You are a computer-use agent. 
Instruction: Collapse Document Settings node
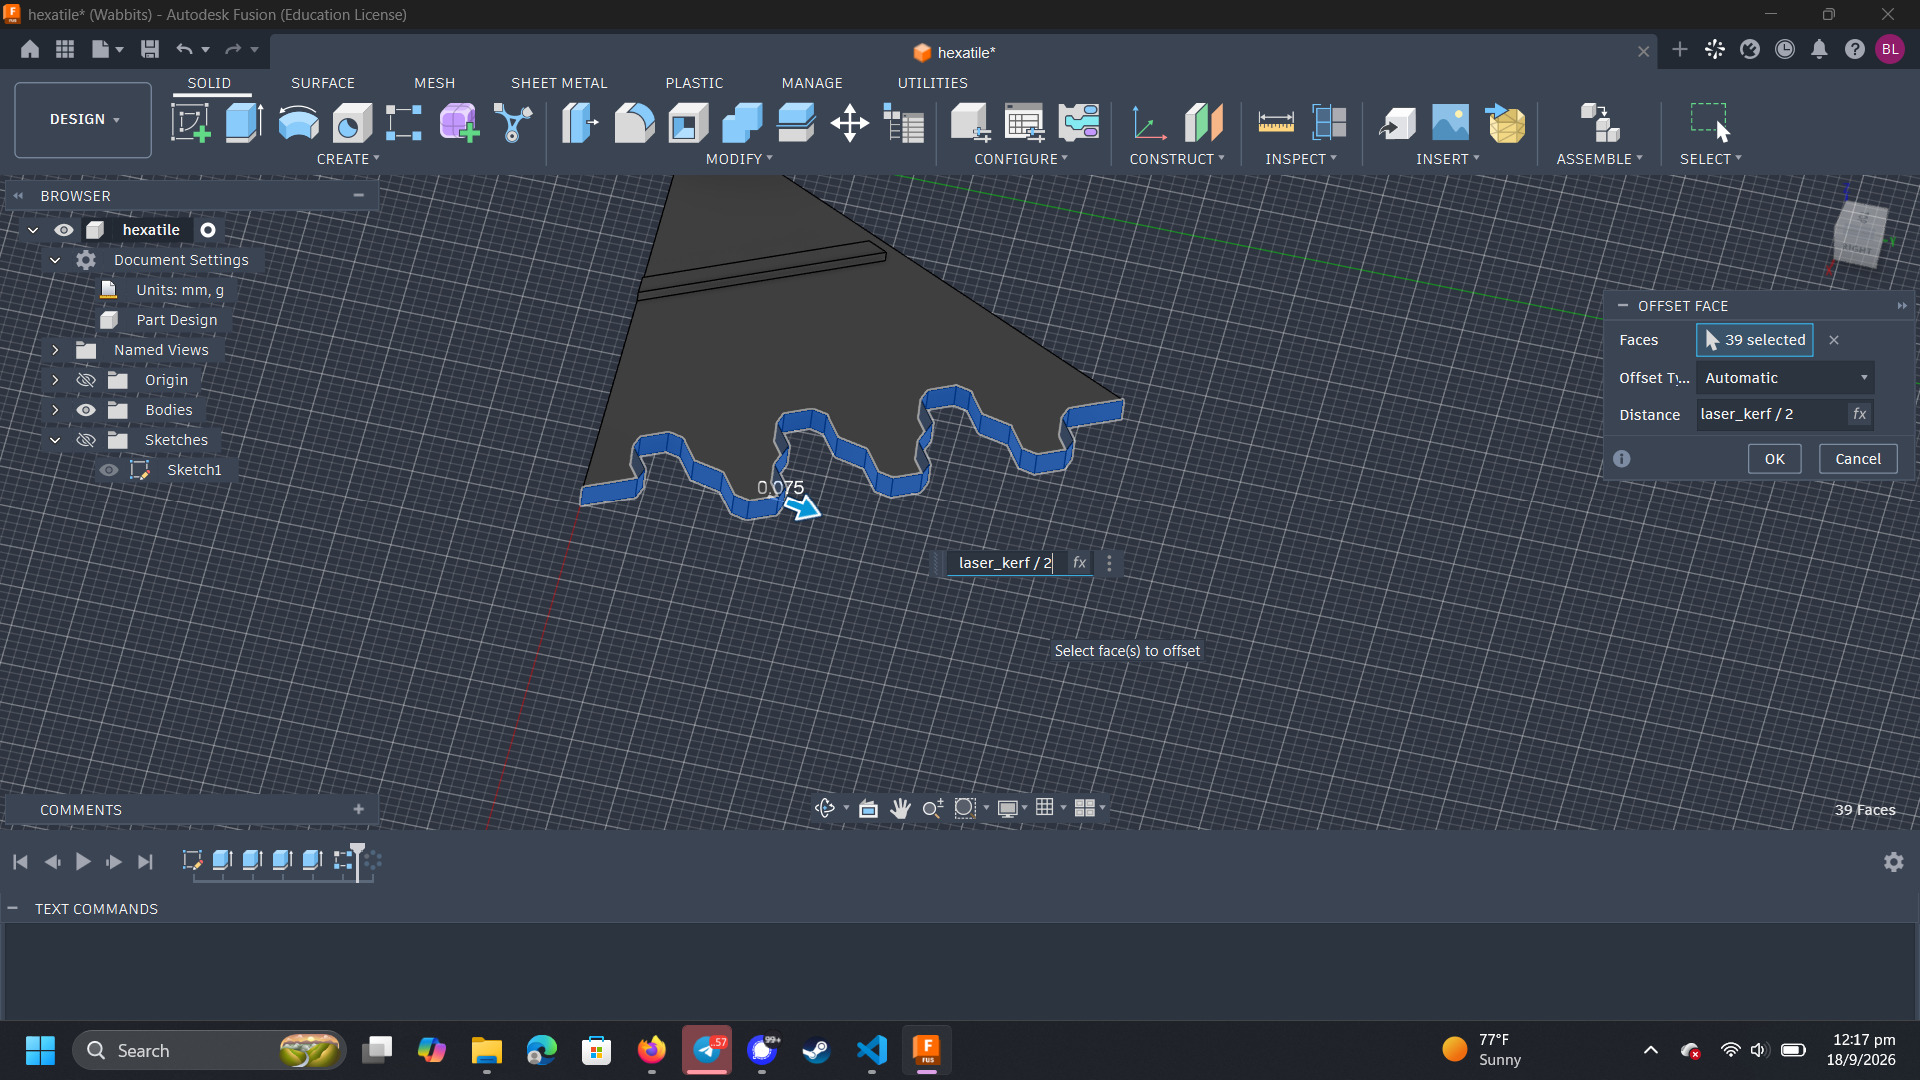[55, 260]
